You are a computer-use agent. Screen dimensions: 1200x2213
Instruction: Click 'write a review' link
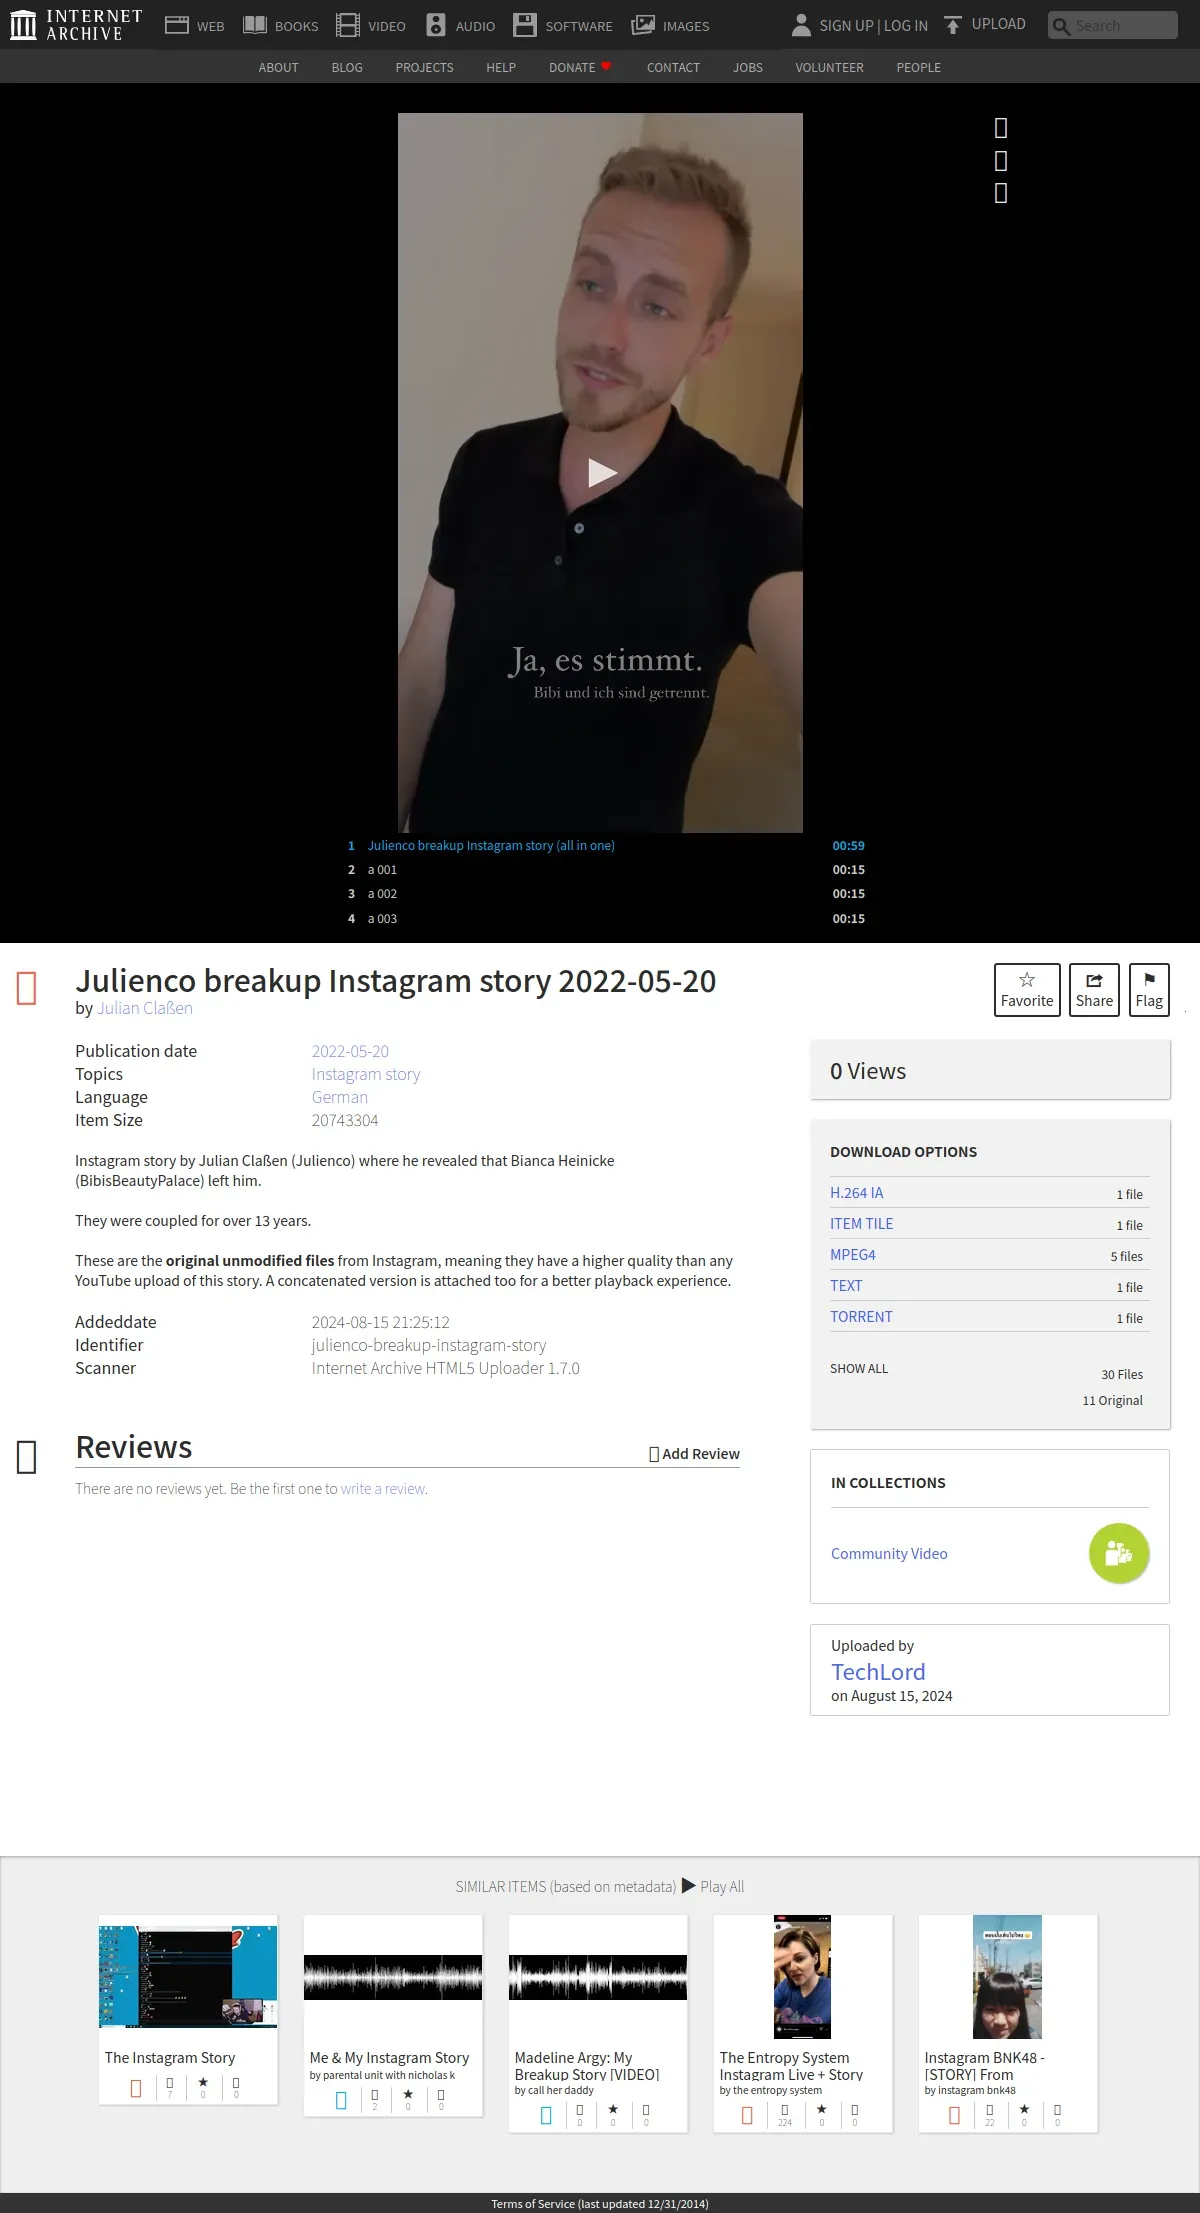383,1489
